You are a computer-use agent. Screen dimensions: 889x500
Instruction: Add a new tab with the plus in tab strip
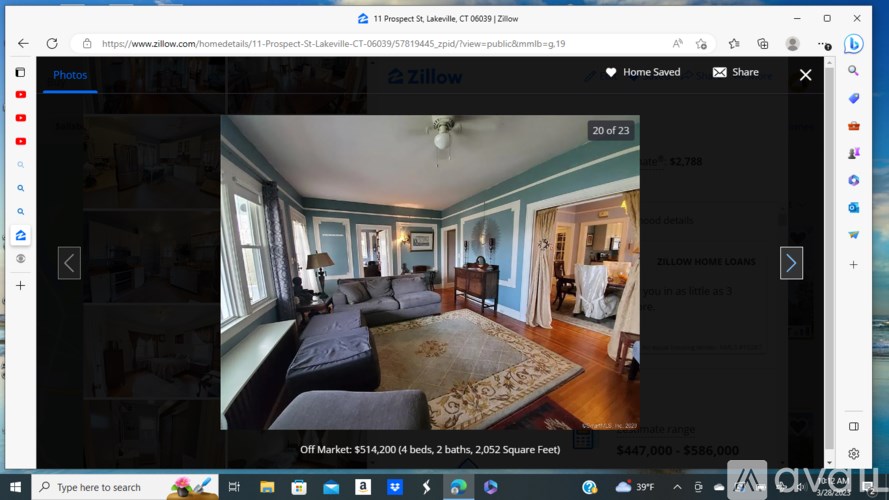coord(20,285)
